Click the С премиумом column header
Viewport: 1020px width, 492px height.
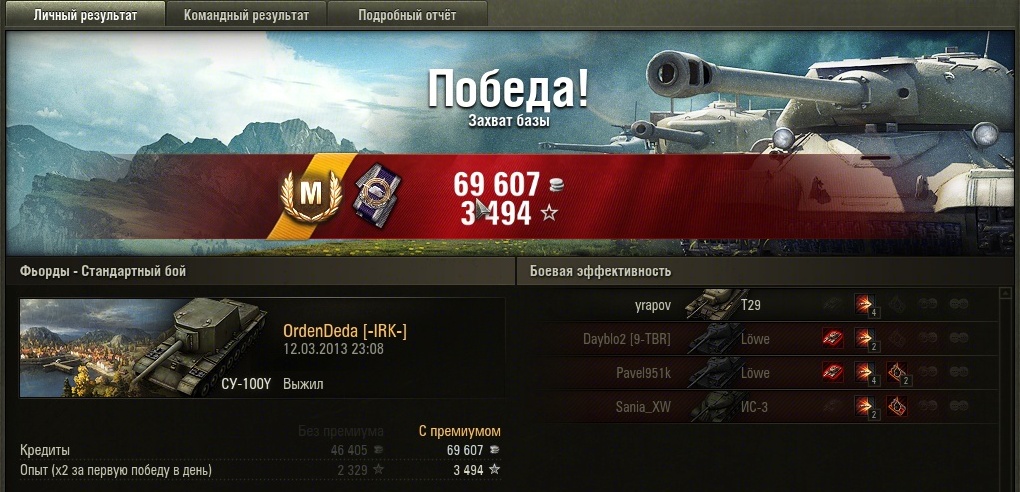pyautogui.click(x=459, y=431)
